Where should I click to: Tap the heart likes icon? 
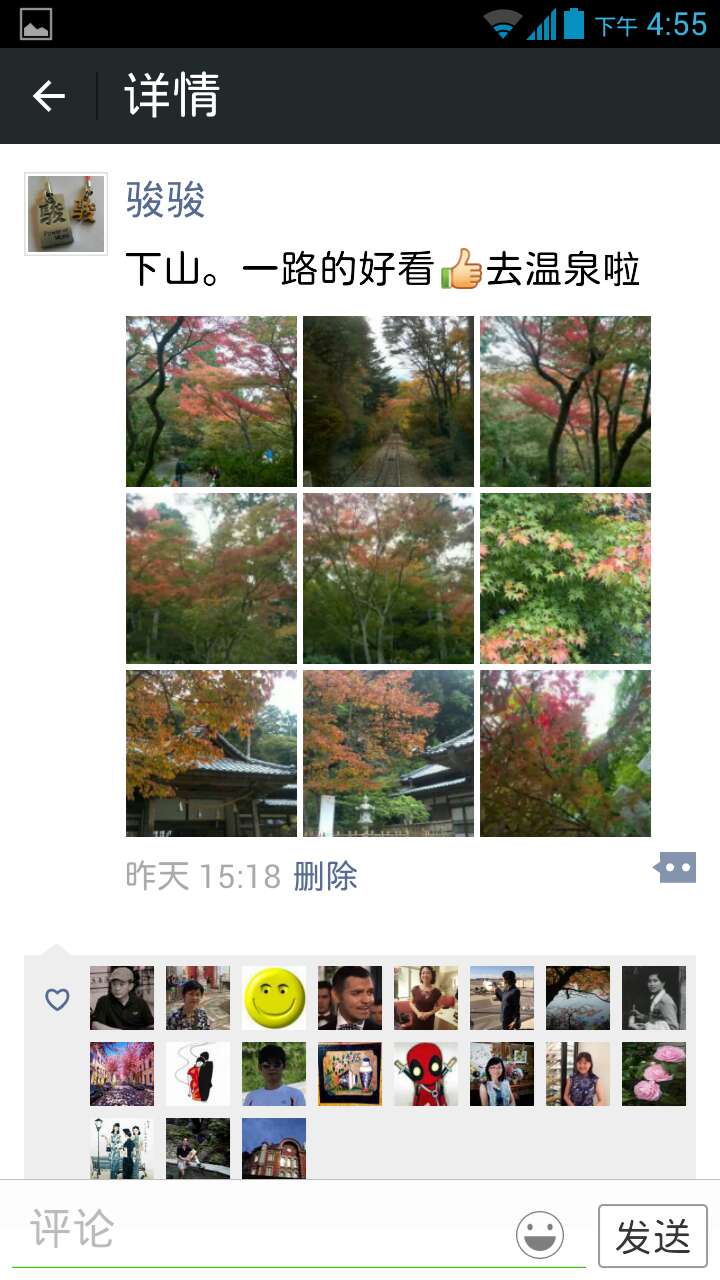tap(57, 999)
